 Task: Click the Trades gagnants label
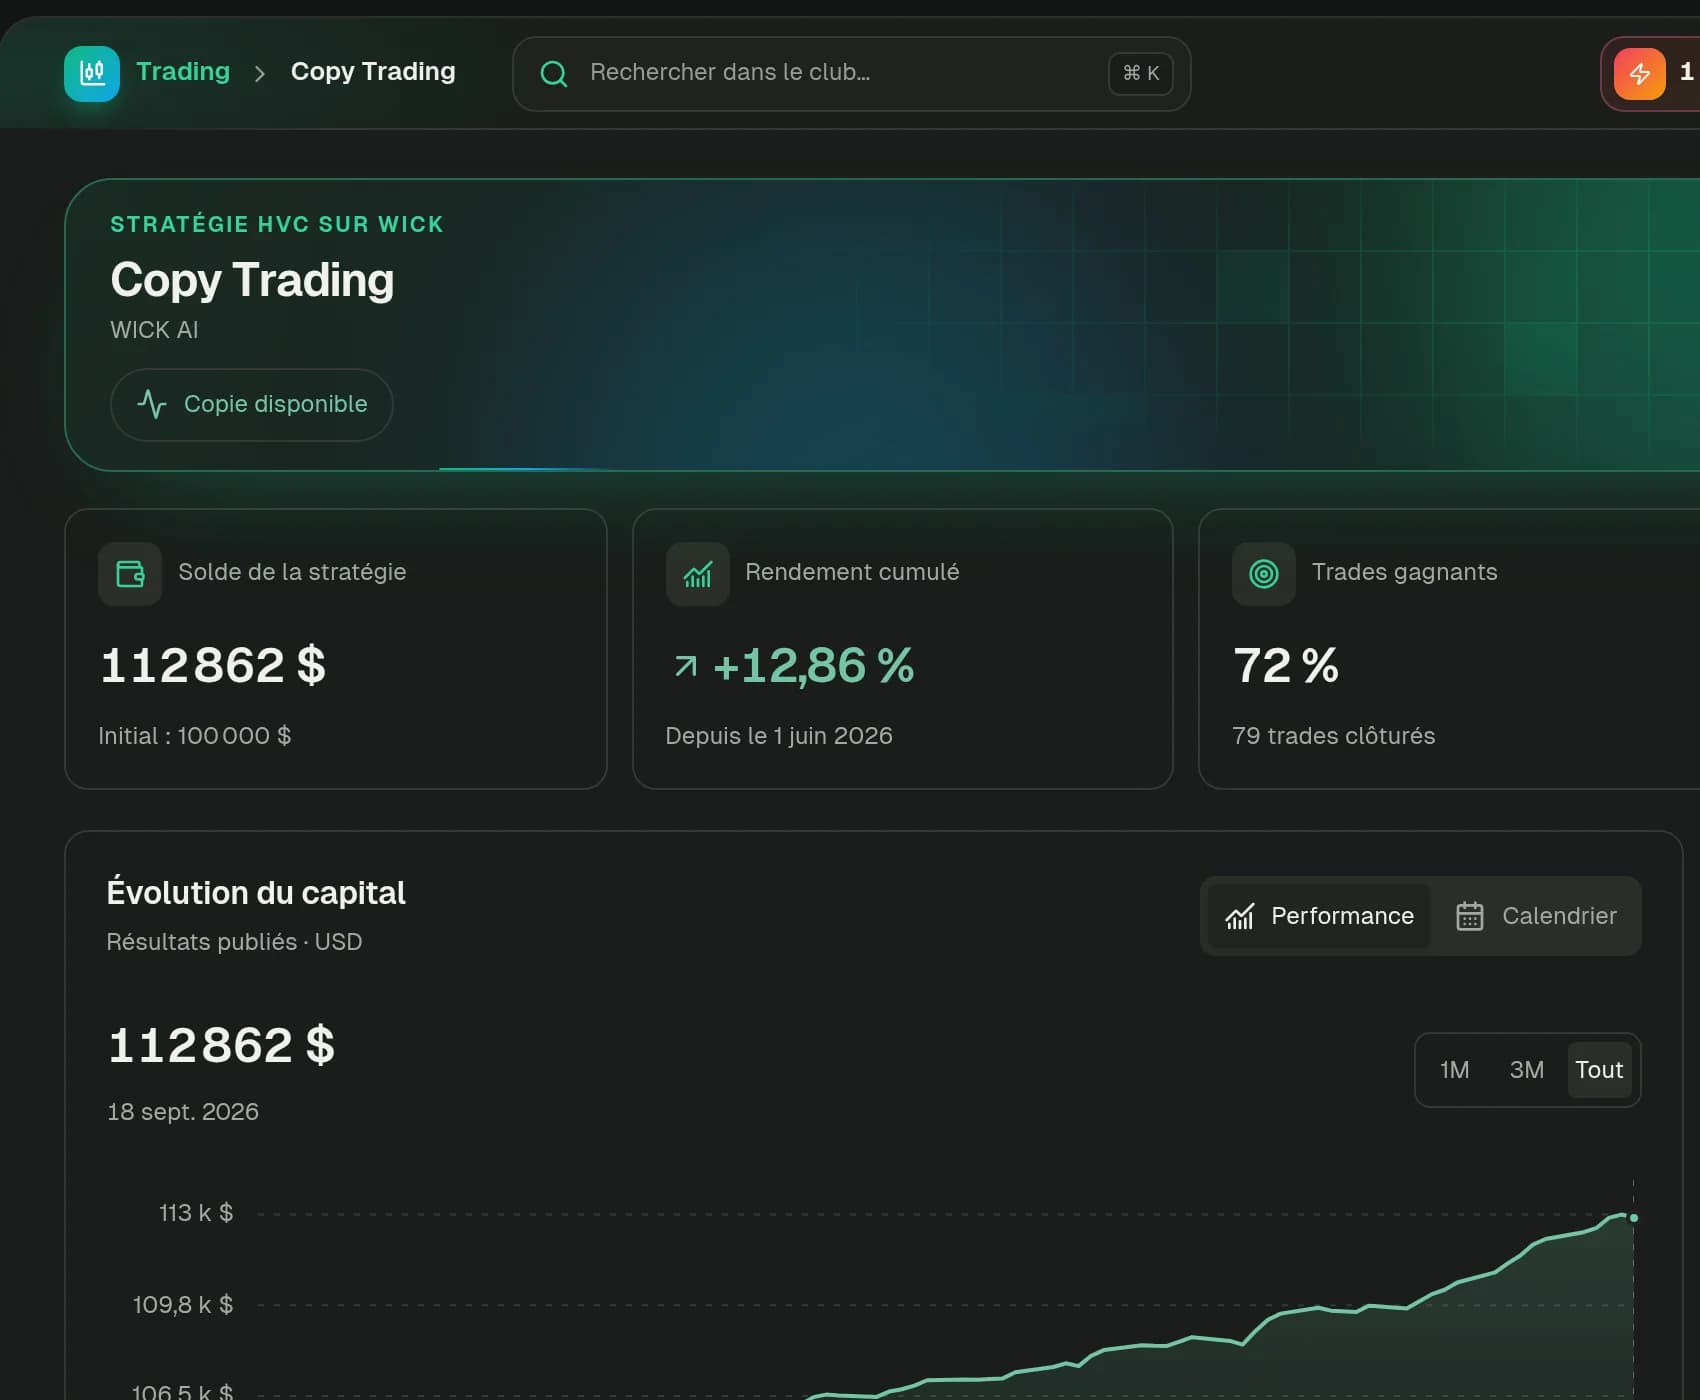[1404, 572]
